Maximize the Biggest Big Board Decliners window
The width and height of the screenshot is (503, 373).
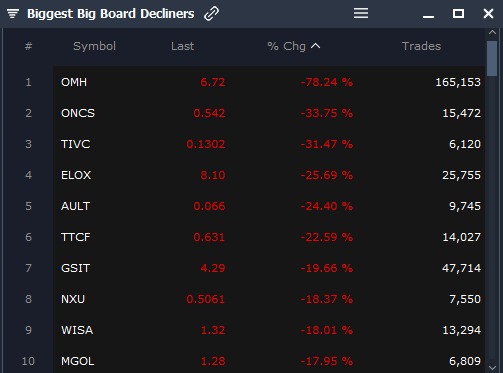(x=458, y=13)
